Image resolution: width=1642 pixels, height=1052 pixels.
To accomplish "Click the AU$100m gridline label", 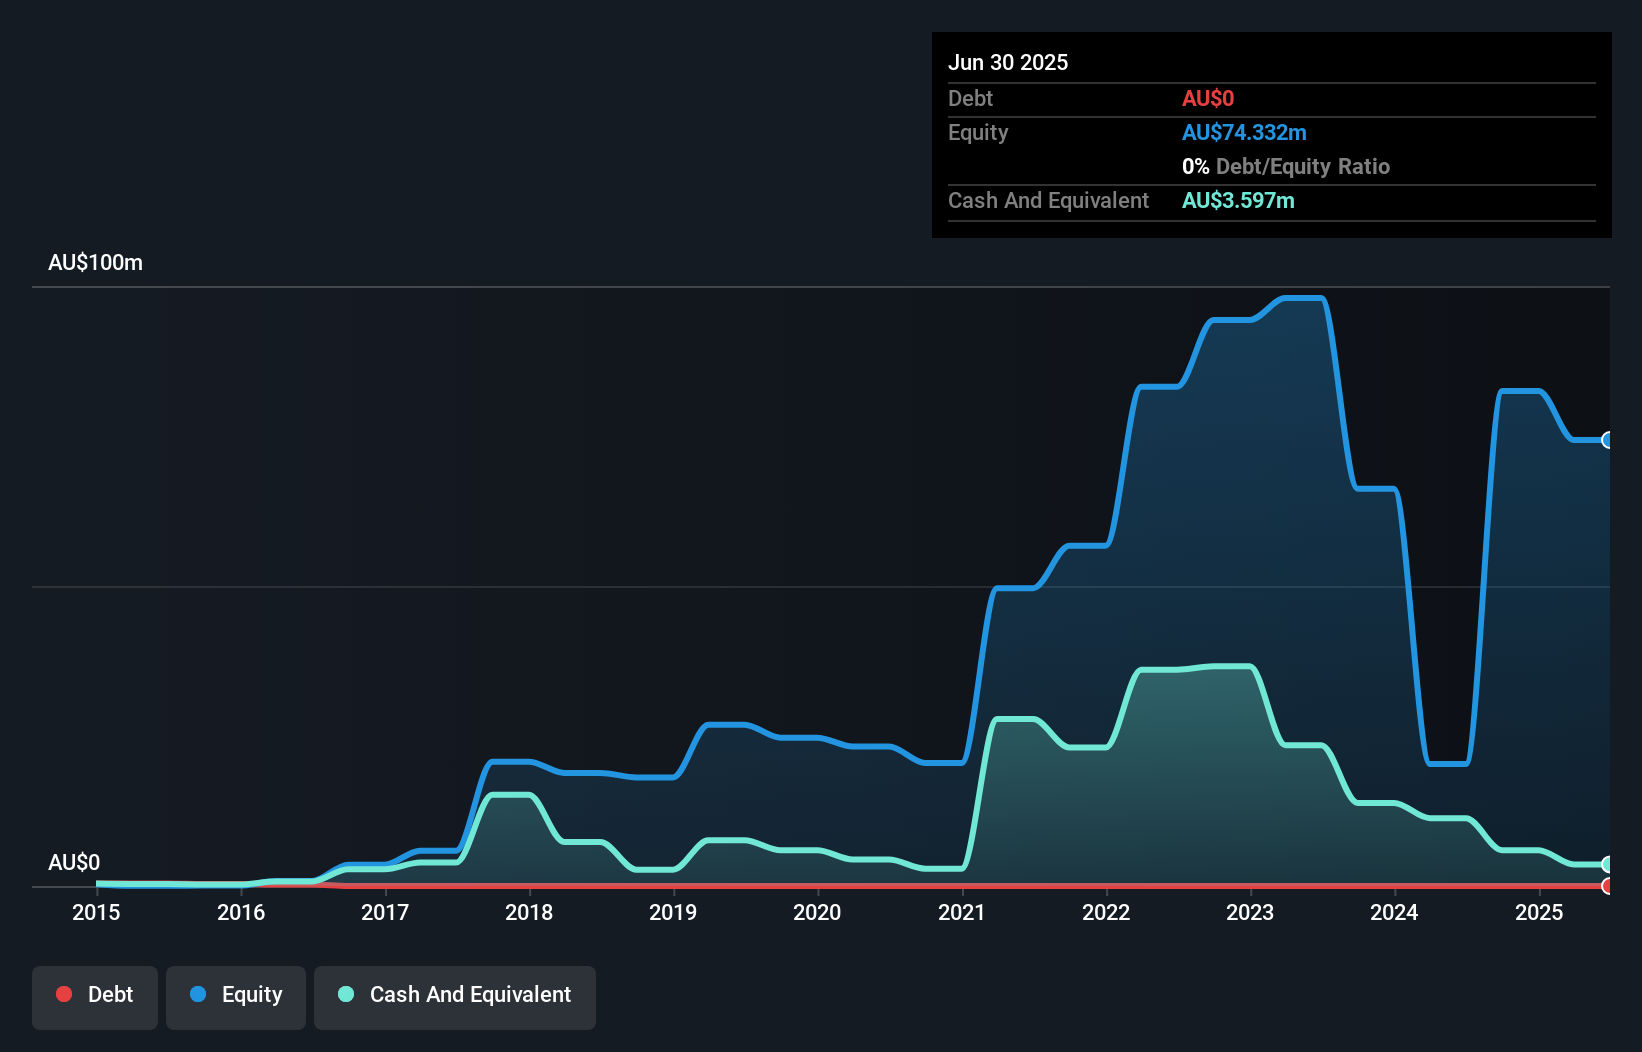I will [x=95, y=262].
